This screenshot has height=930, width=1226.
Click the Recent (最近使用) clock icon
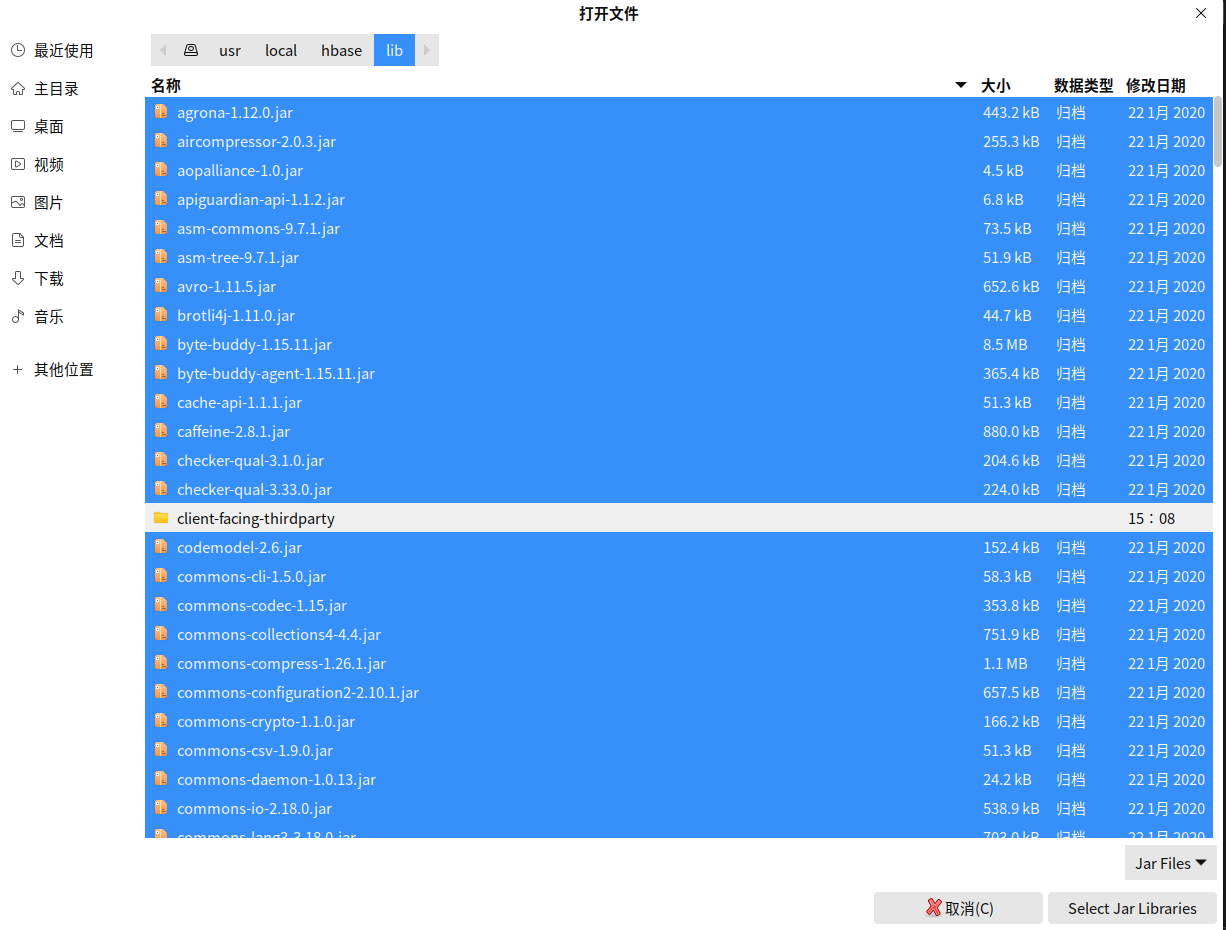click(18, 50)
